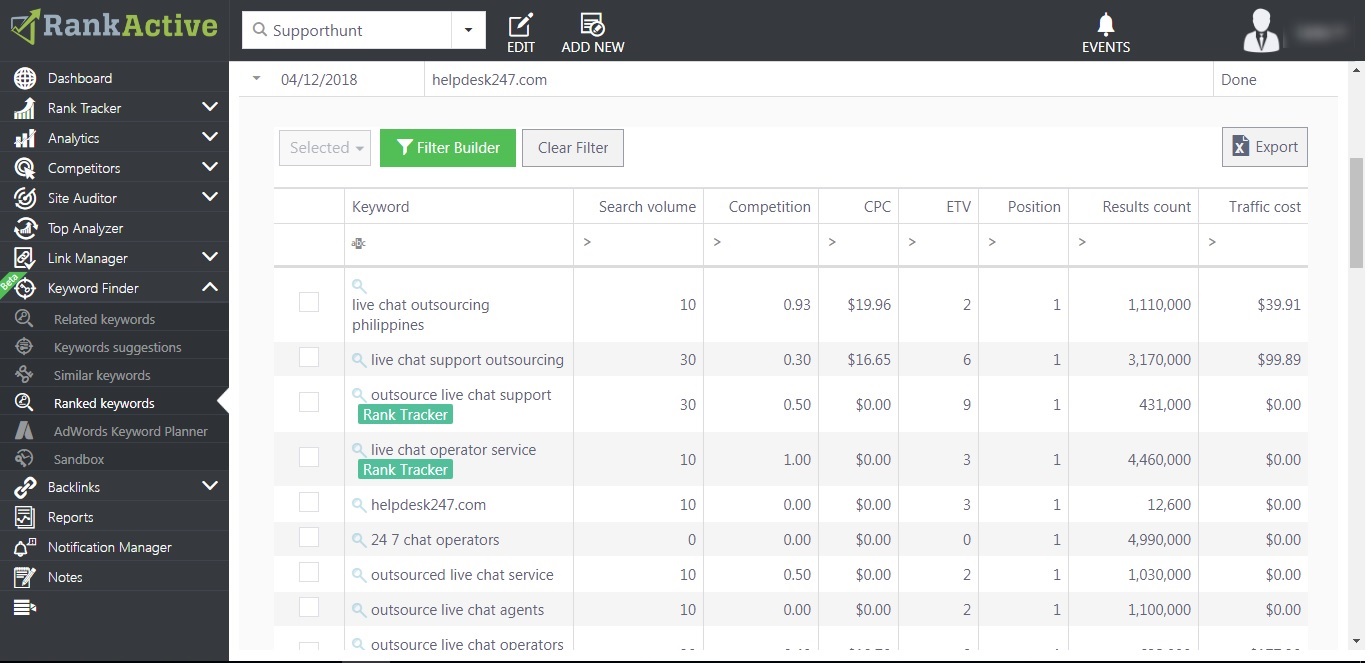This screenshot has height=663, width=1371.
Task: Click the Supporthunt project search field
Action: [x=347, y=30]
